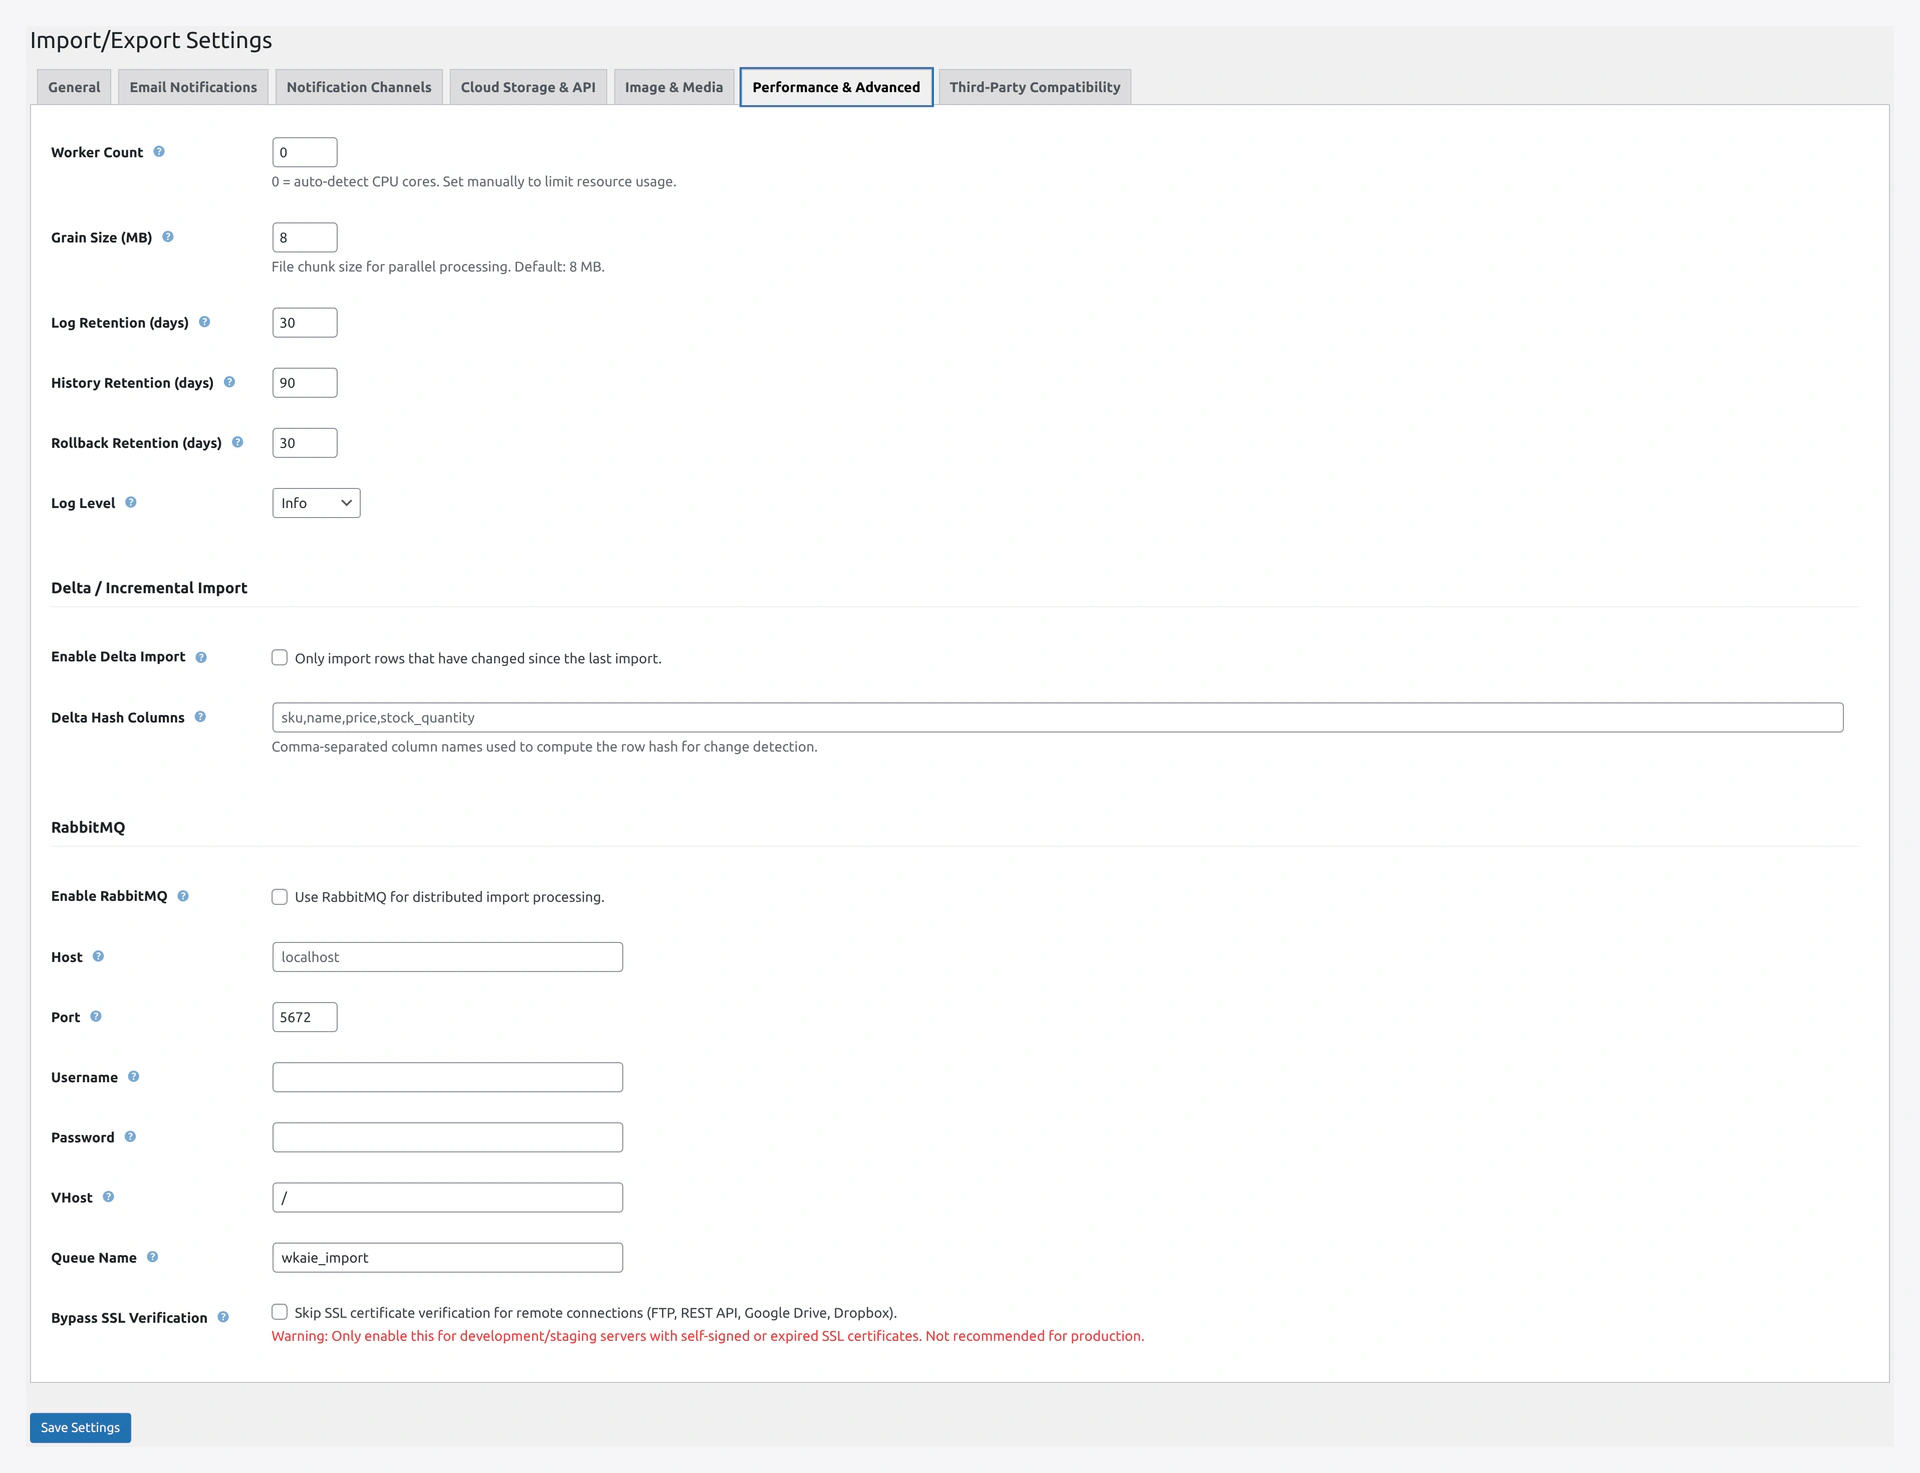Viewport: 1920px width, 1473px height.
Task: Open the help tooltip for Log Retention (days)
Action: (x=204, y=322)
